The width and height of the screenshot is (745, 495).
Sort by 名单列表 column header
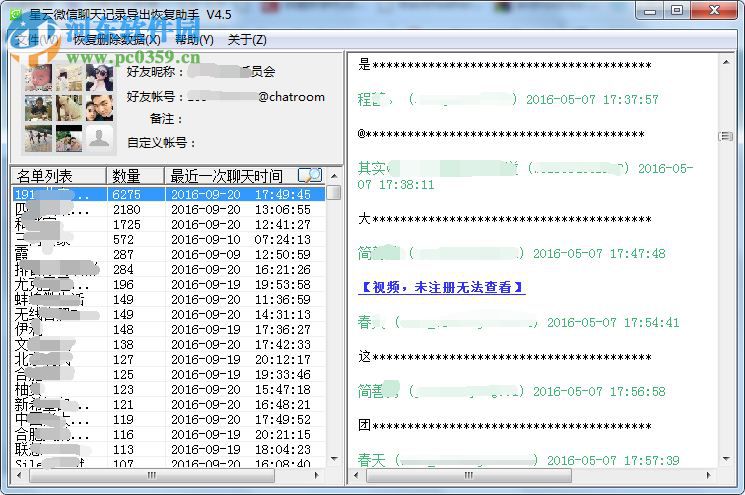click(x=58, y=176)
